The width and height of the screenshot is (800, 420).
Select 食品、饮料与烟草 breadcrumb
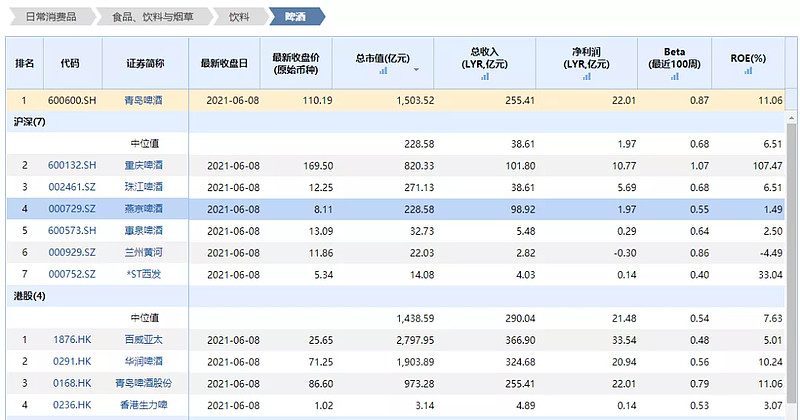[x=153, y=16]
